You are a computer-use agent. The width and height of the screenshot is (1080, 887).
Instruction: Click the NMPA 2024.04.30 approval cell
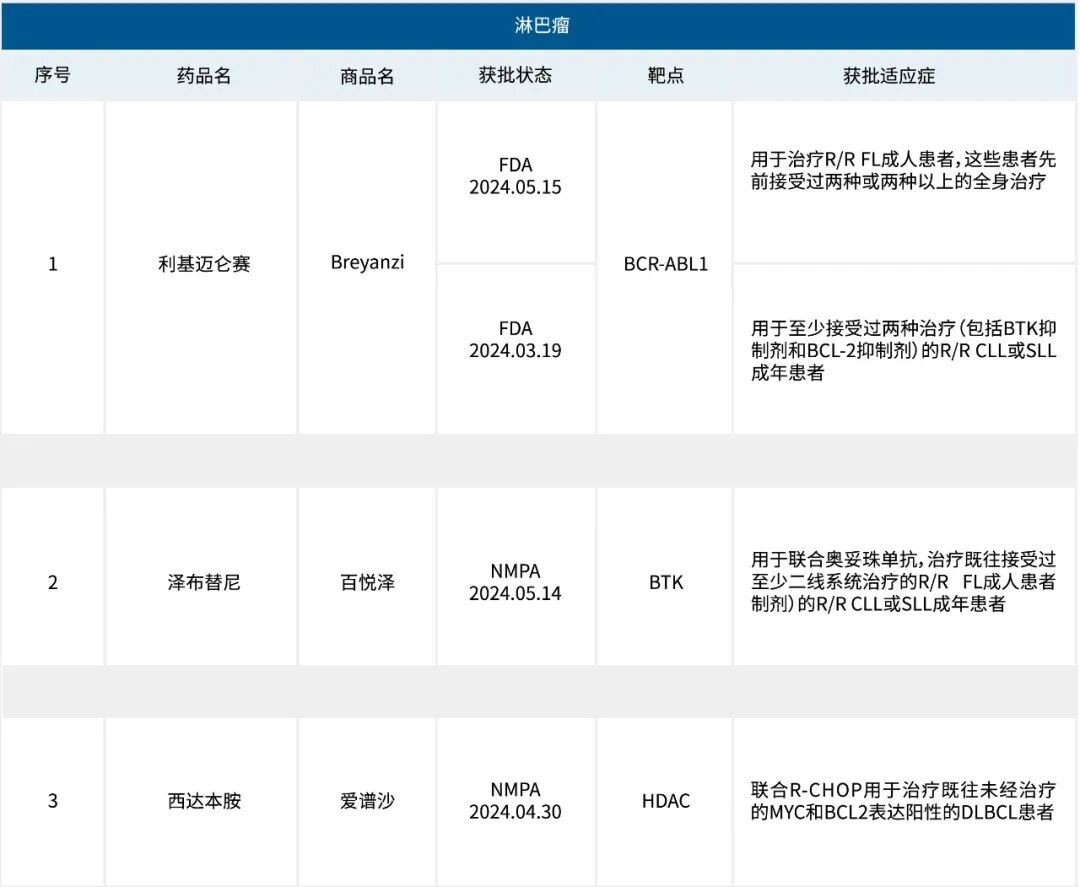click(515, 800)
